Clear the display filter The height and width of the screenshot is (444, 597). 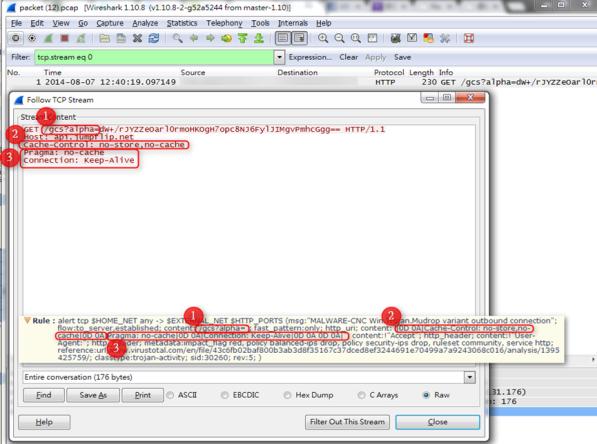coord(348,57)
